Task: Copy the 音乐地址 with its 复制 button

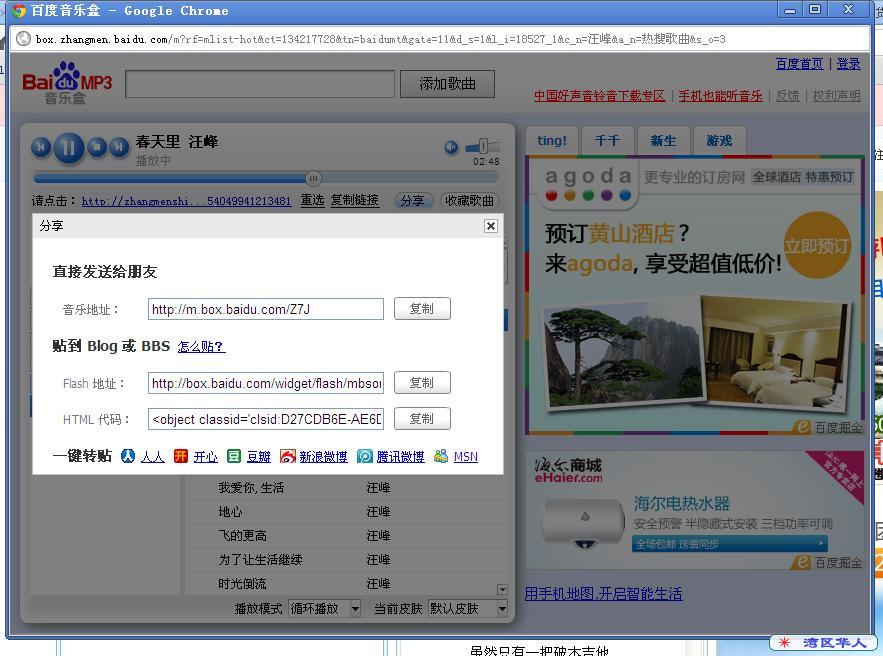Action: coord(422,309)
